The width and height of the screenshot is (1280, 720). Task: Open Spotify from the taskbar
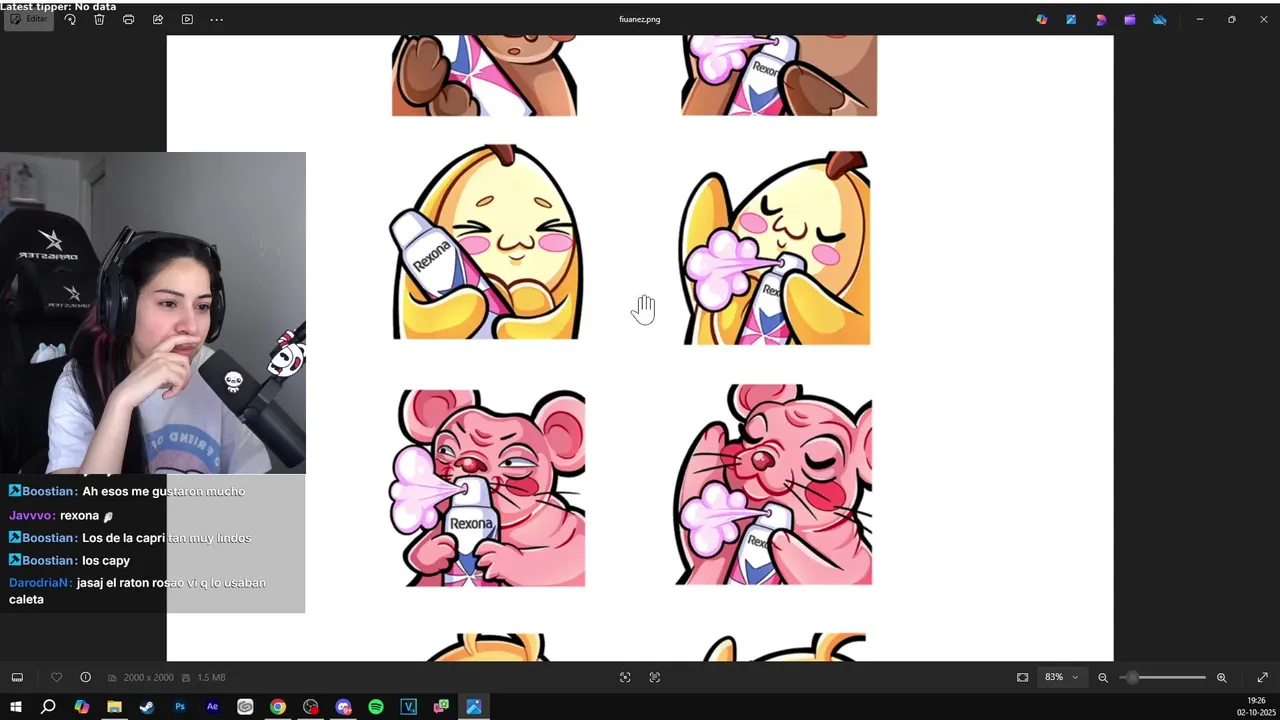376,707
